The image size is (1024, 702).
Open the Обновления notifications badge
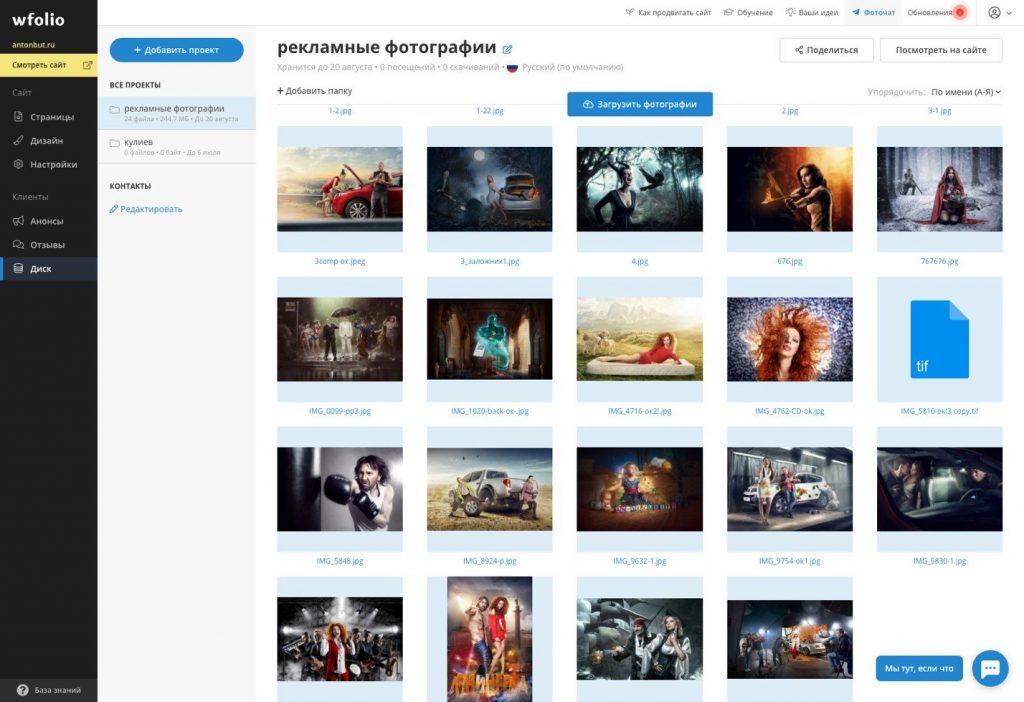[960, 12]
